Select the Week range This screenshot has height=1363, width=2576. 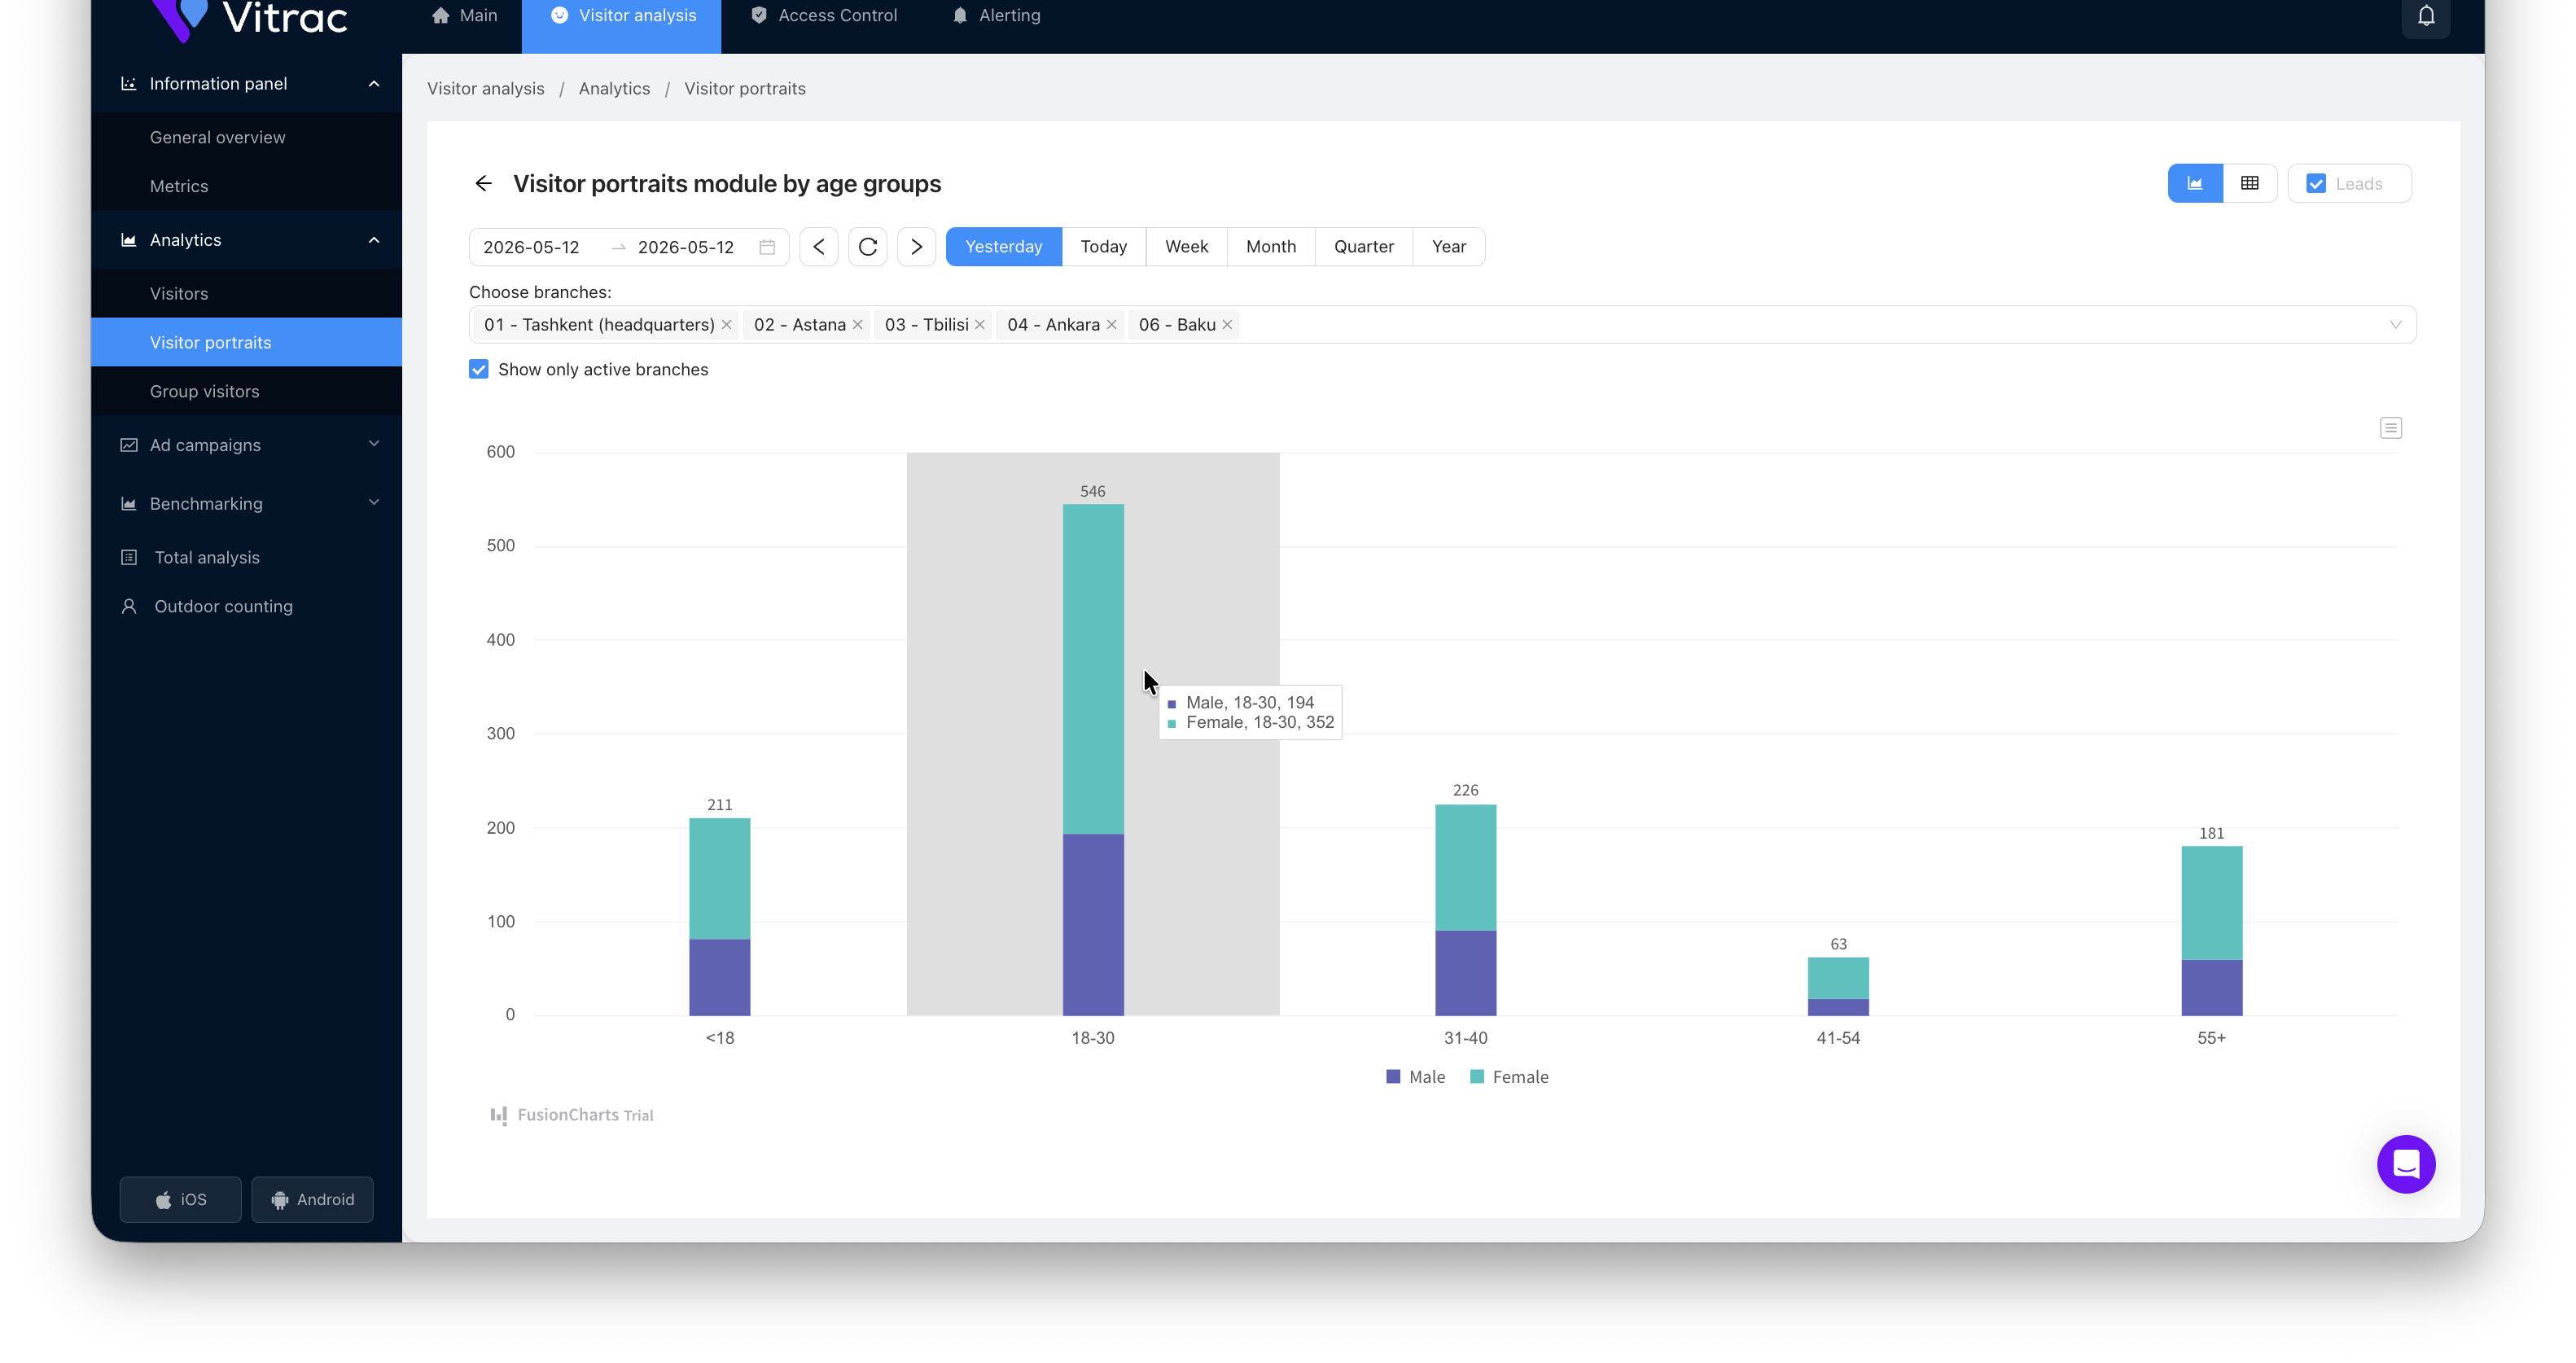point(1187,247)
